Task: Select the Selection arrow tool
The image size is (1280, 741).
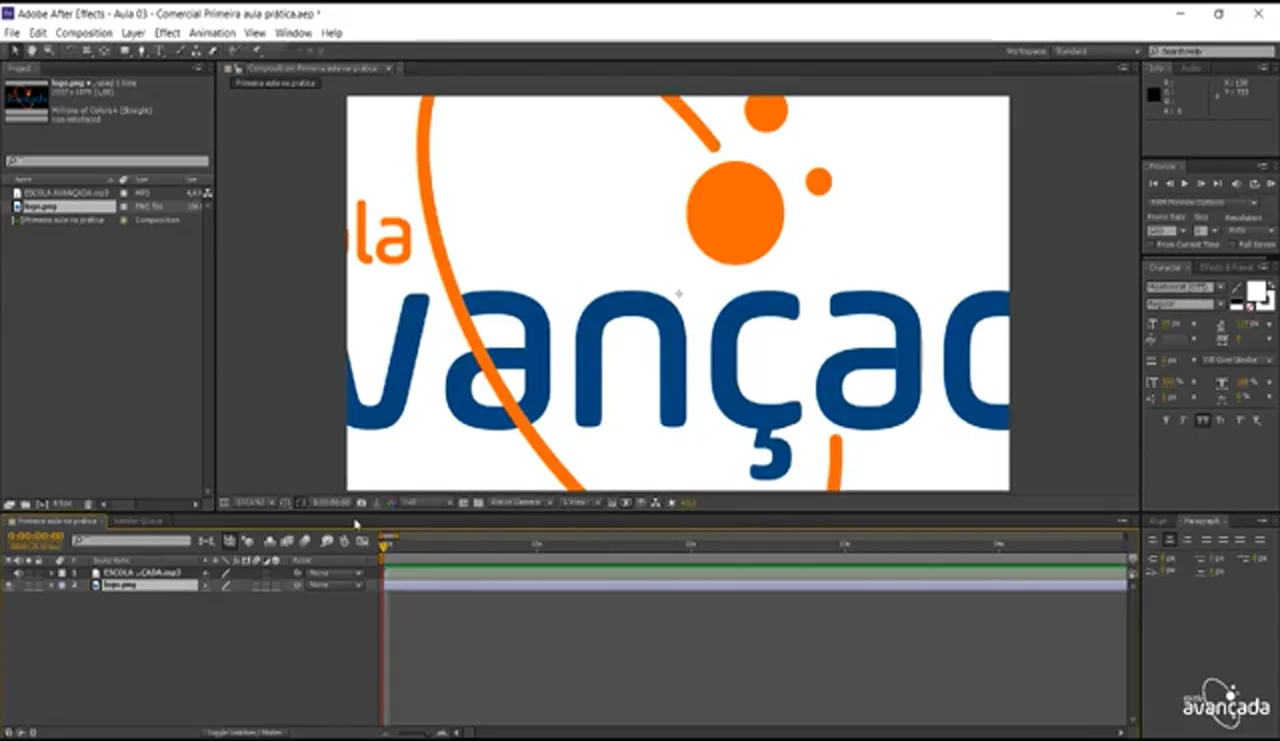Action: coord(15,50)
